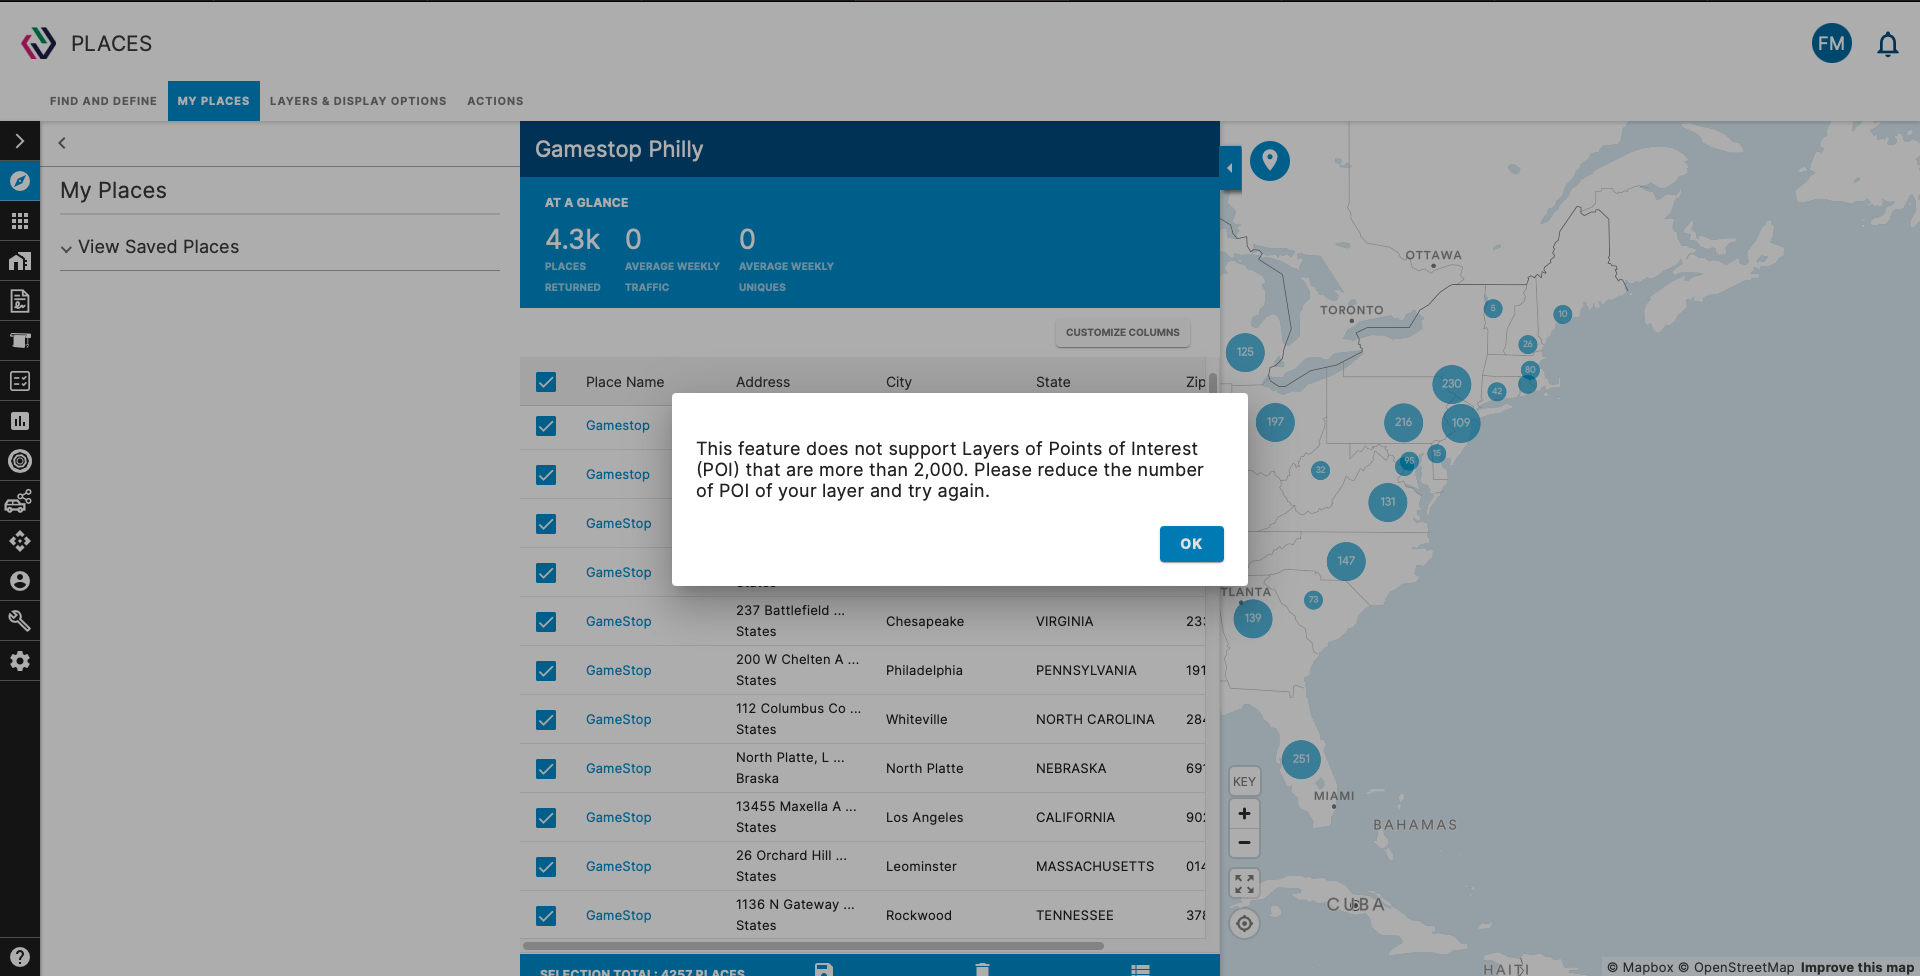The height and width of the screenshot is (976, 1920).
Task: Open the help question mark icon
Action: coord(20,956)
